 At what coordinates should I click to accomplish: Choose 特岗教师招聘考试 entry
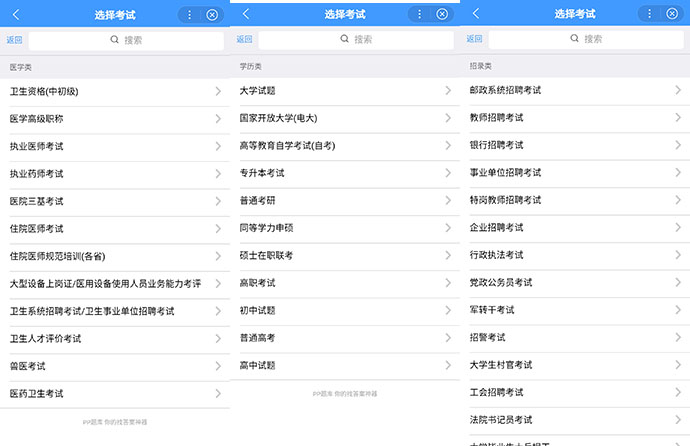[x=575, y=200]
